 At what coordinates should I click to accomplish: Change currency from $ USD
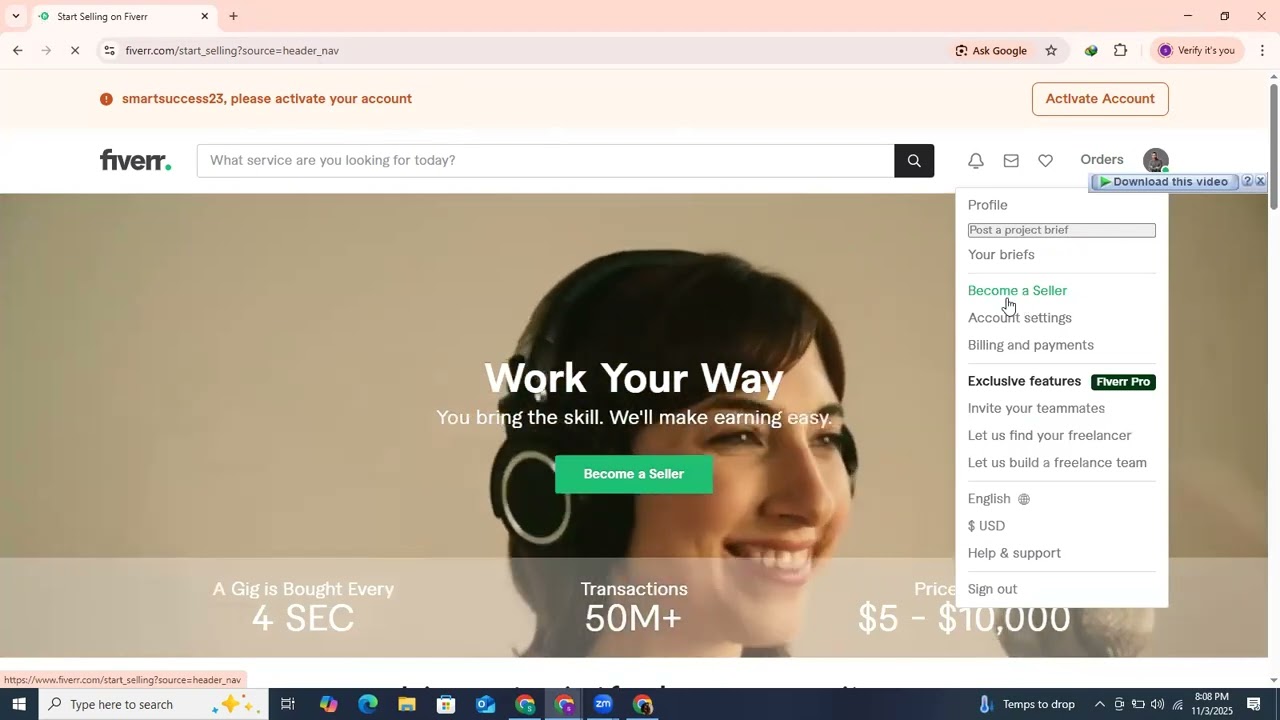986,526
